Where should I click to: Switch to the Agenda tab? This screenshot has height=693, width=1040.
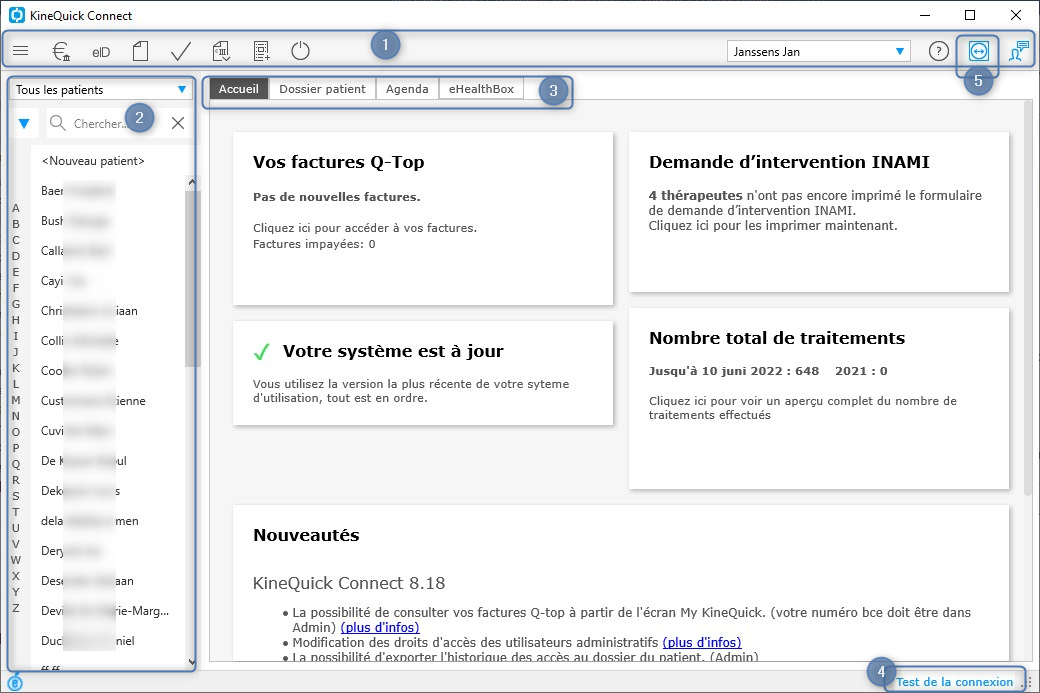click(407, 89)
